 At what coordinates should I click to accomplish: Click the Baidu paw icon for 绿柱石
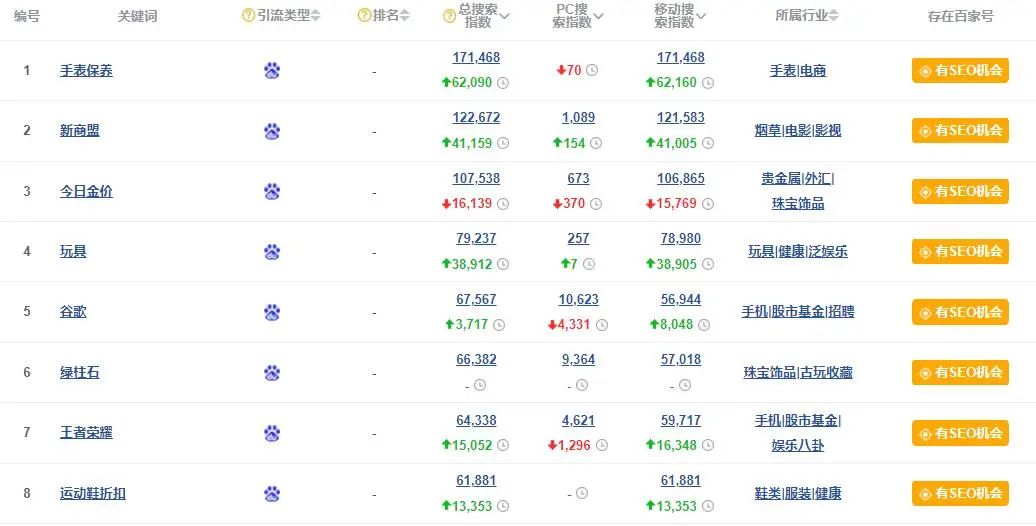point(272,373)
